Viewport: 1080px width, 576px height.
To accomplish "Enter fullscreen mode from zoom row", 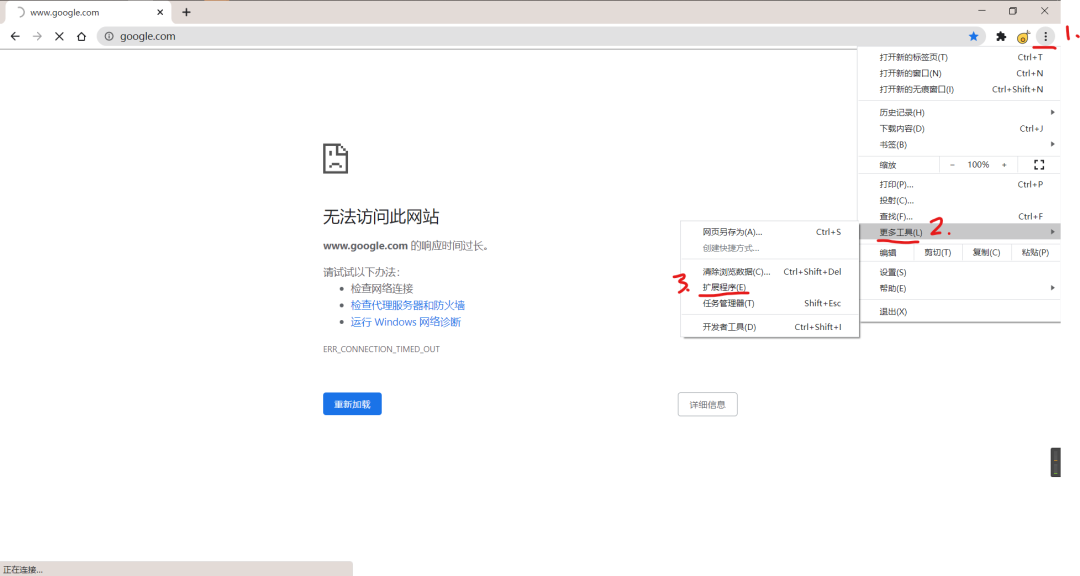I will 1039,165.
